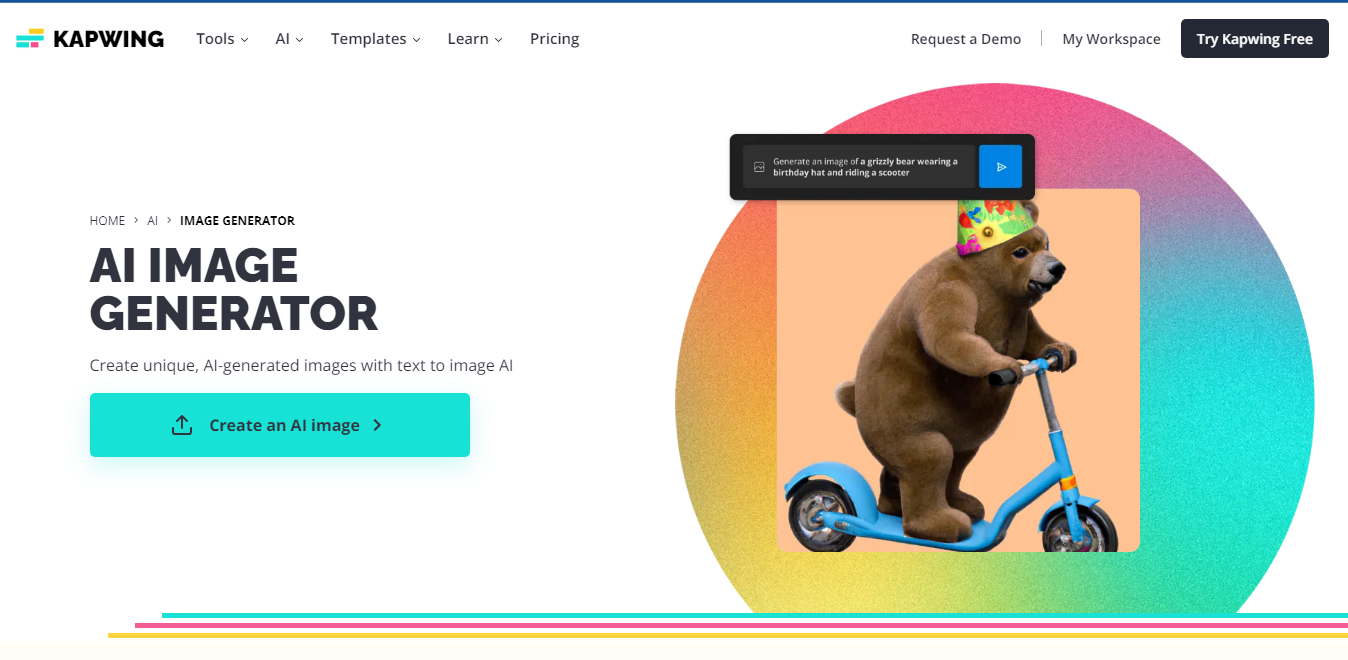The width and height of the screenshot is (1348, 660).
Task: Click the image icon in prompt box
Action: [x=759, y=167]
